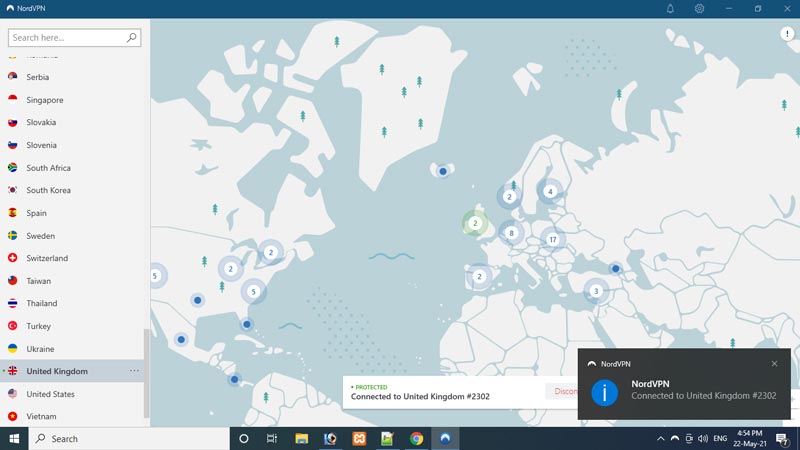Open the Windows Start menu
Viewport: 800px width, 450px height.
14,439
